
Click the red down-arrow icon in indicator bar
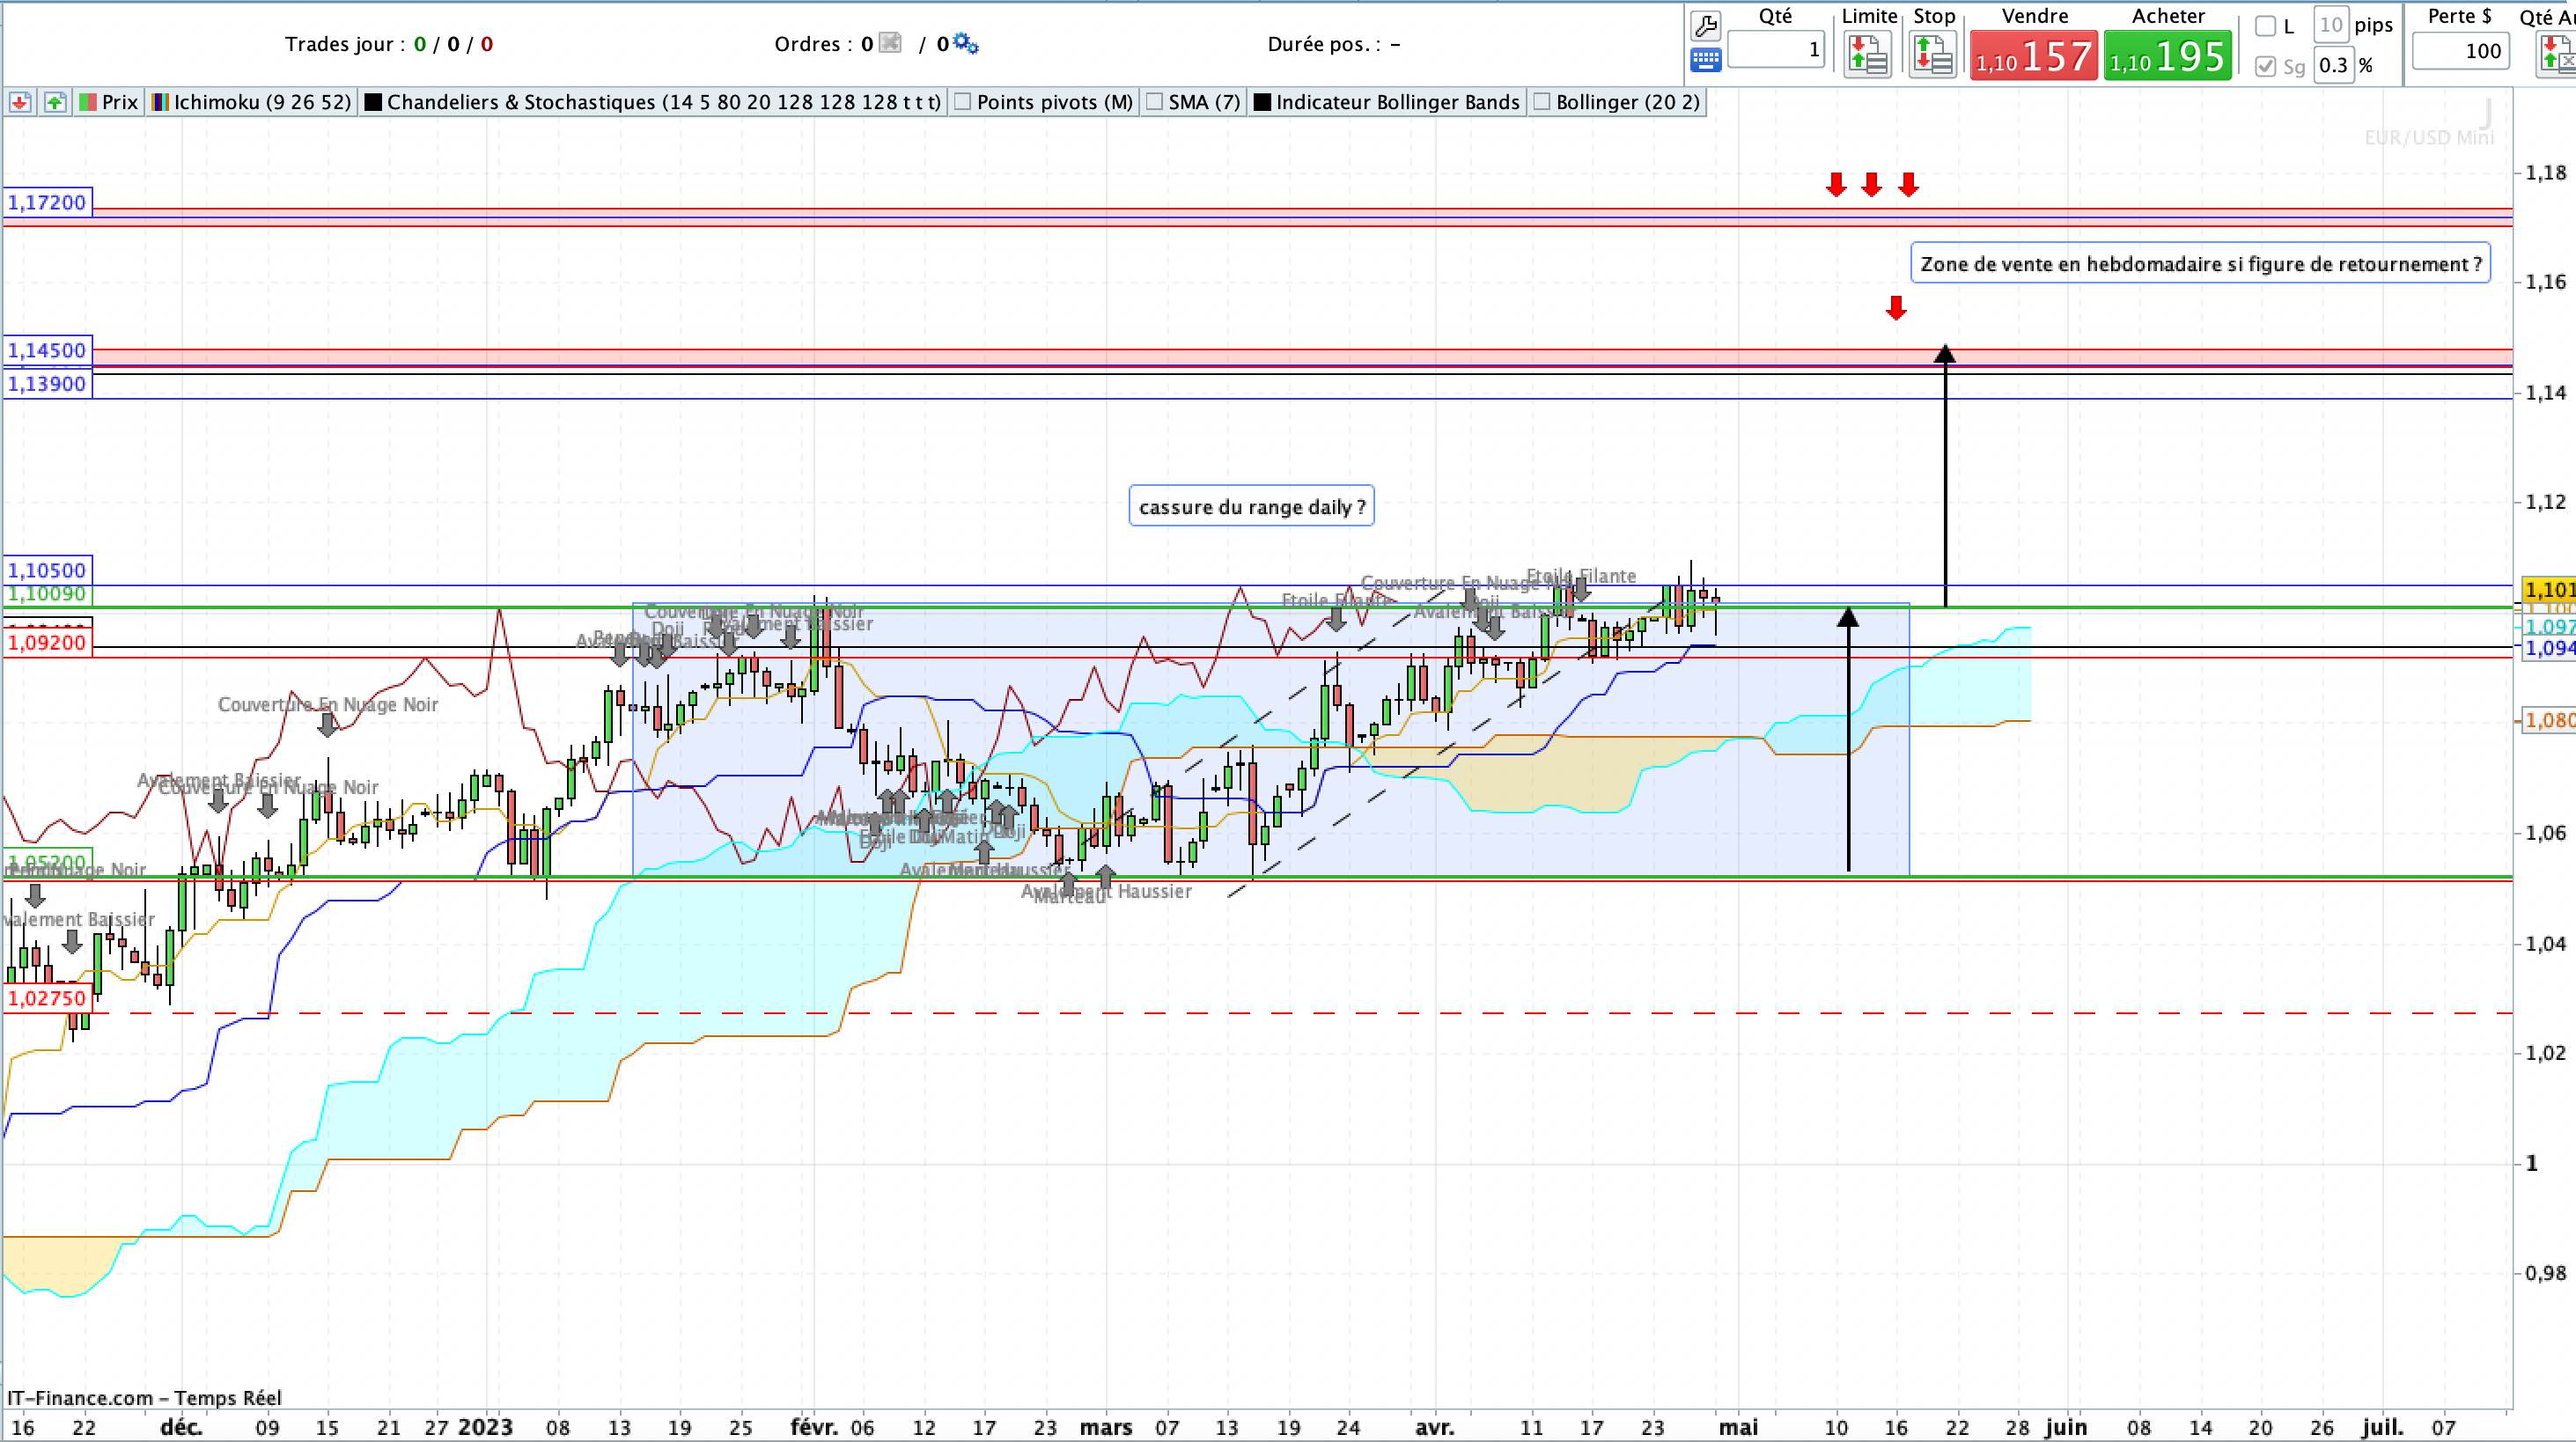[x=20, y=102]
